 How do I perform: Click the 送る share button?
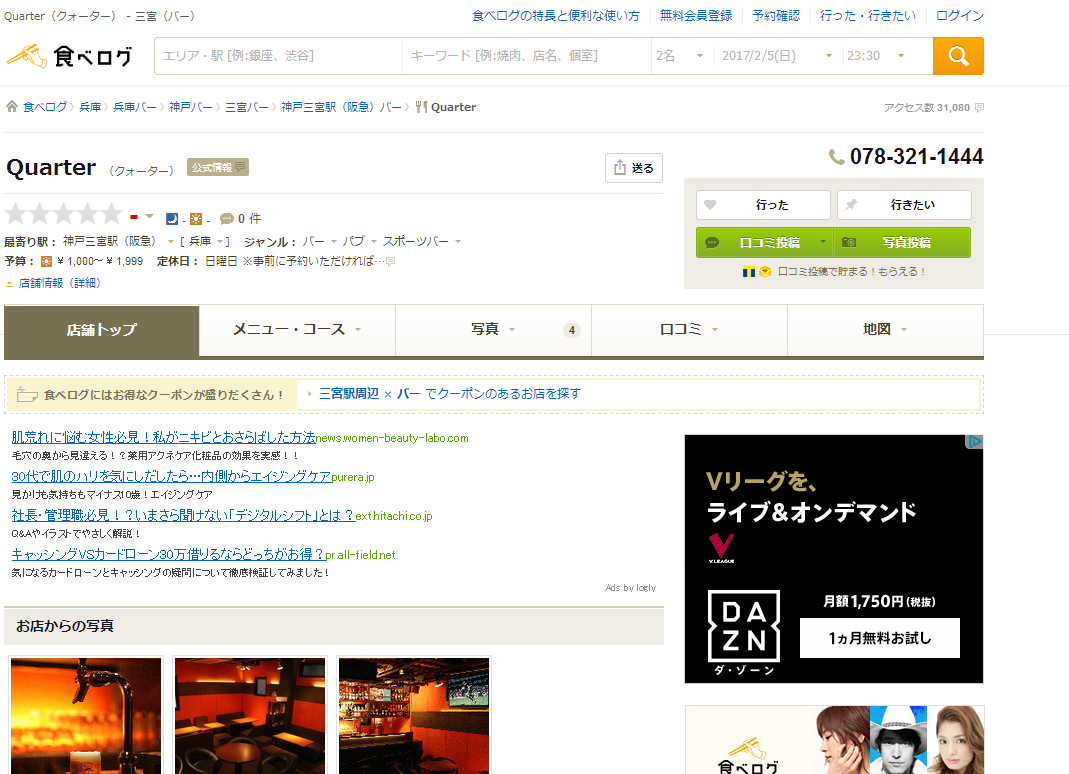pos(634,168)
